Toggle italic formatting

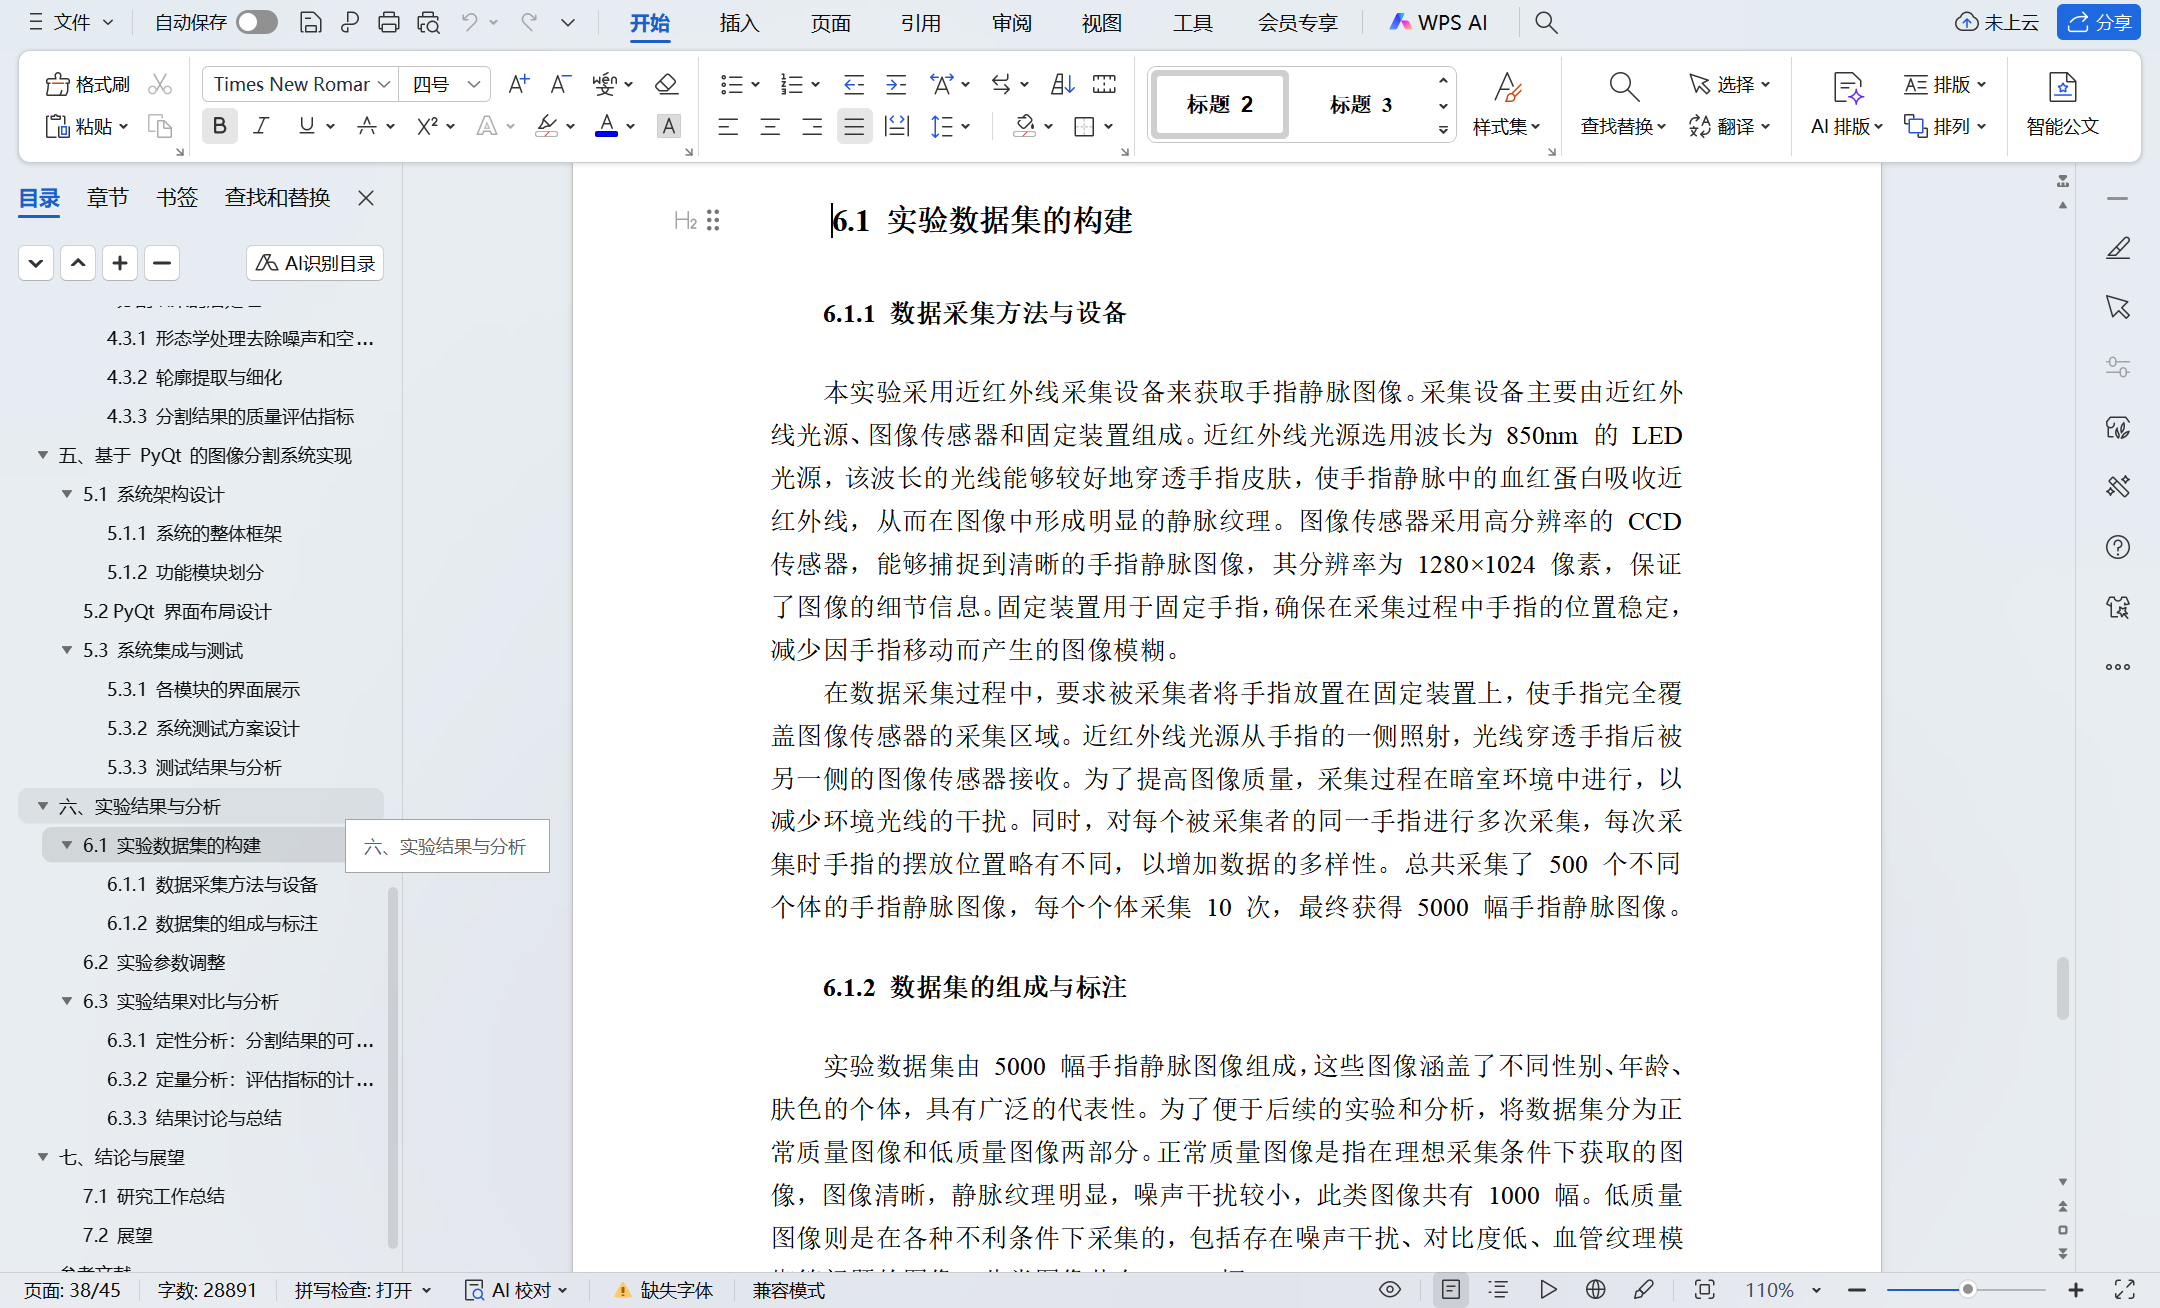tap(261, 126)
